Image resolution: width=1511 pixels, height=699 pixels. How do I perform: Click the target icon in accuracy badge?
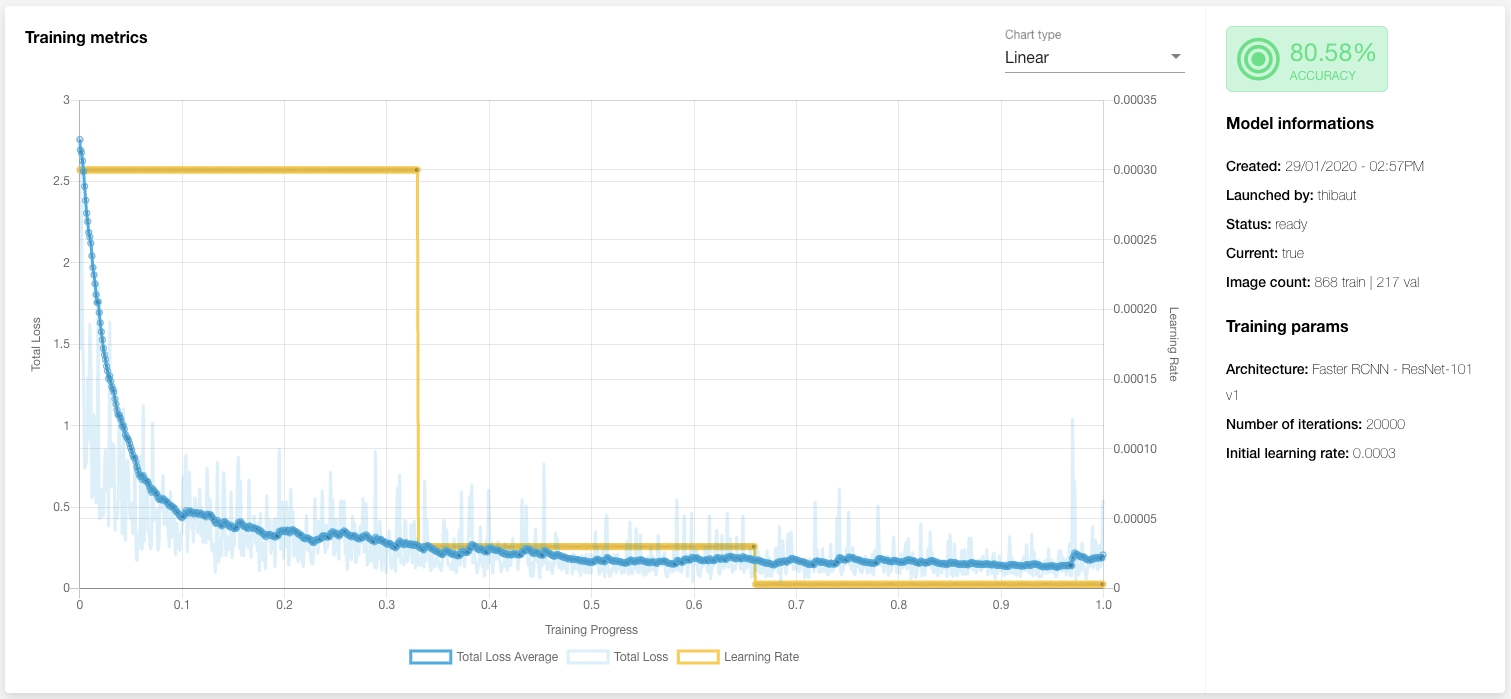point(1258,59)
